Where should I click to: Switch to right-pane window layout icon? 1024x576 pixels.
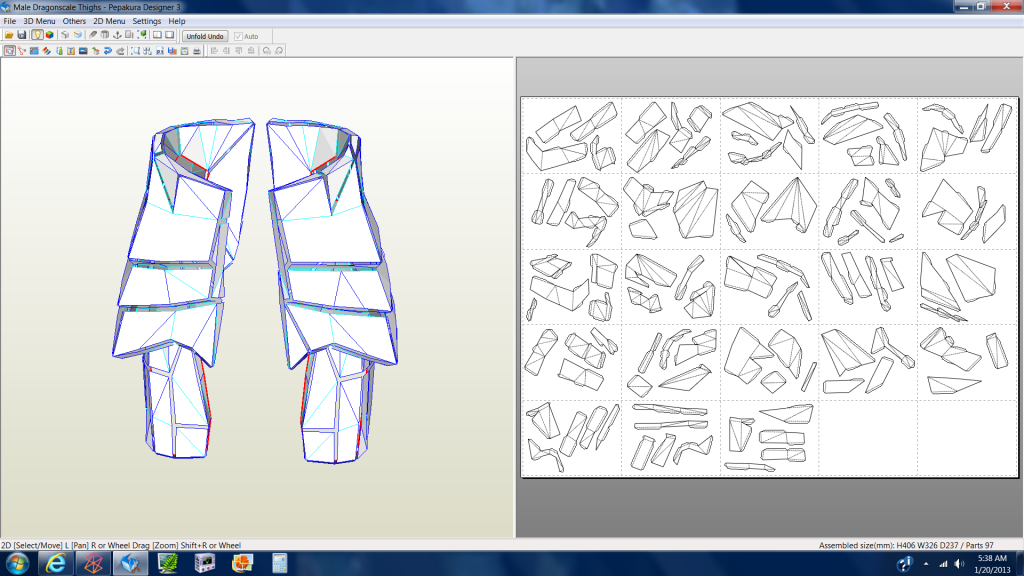[170, 35]
